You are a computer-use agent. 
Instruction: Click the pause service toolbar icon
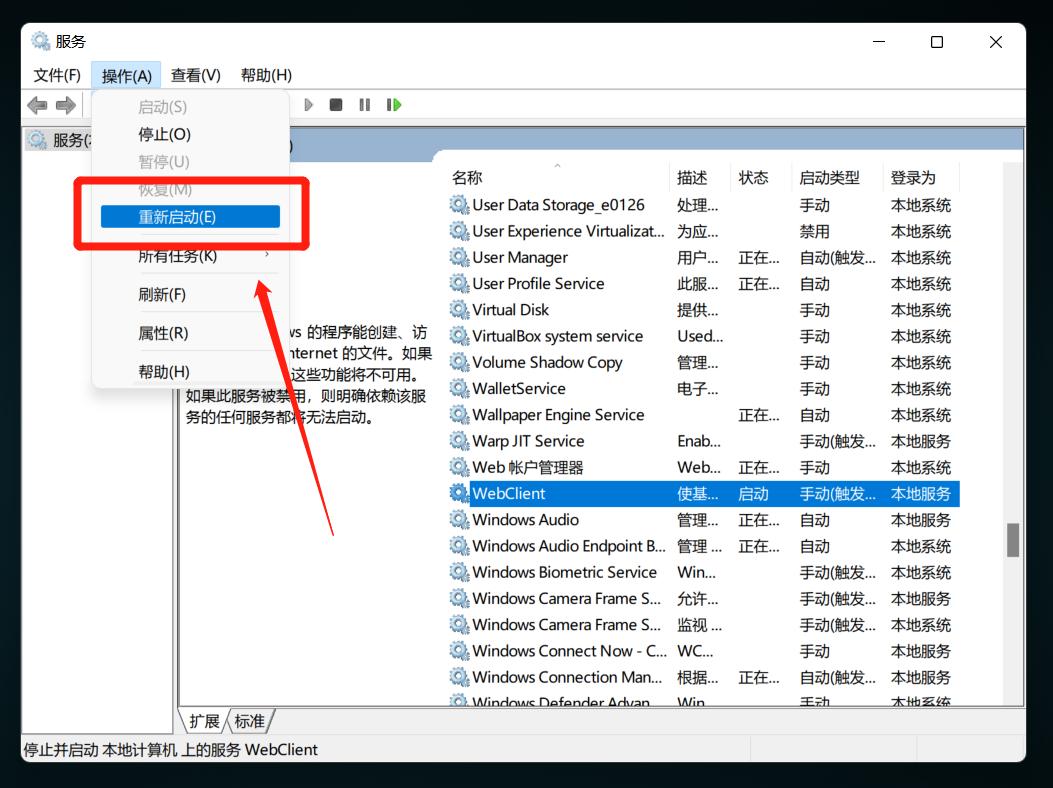[x=364, y=104]
